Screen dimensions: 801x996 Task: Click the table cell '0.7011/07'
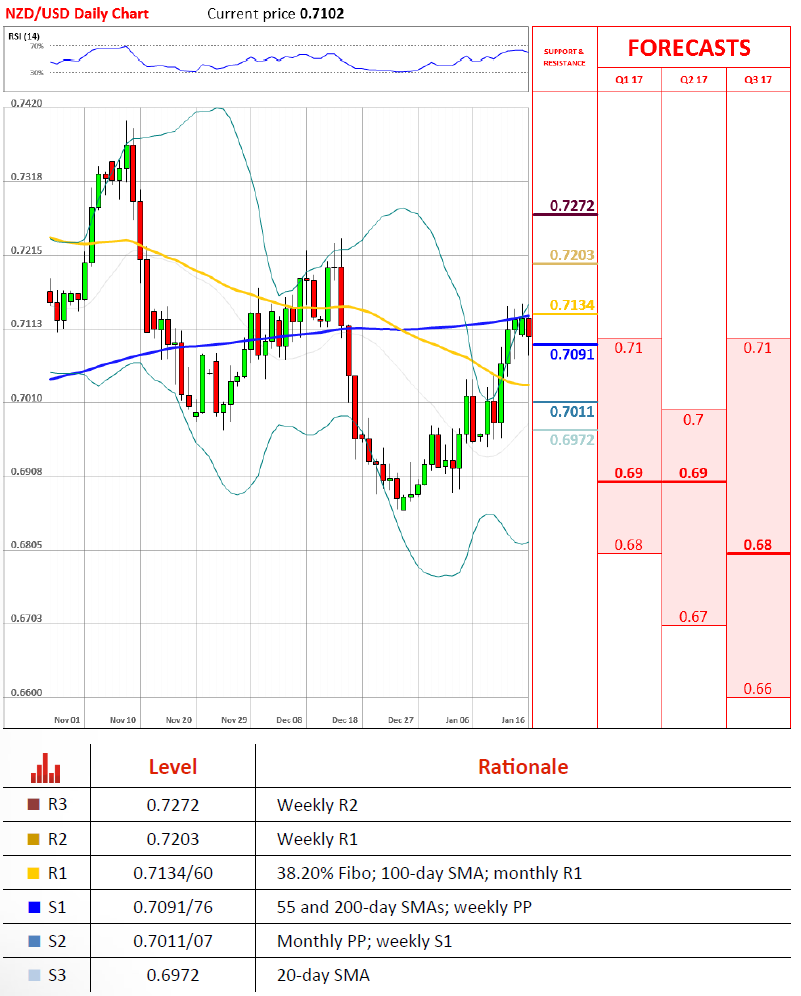click(173, 941)
